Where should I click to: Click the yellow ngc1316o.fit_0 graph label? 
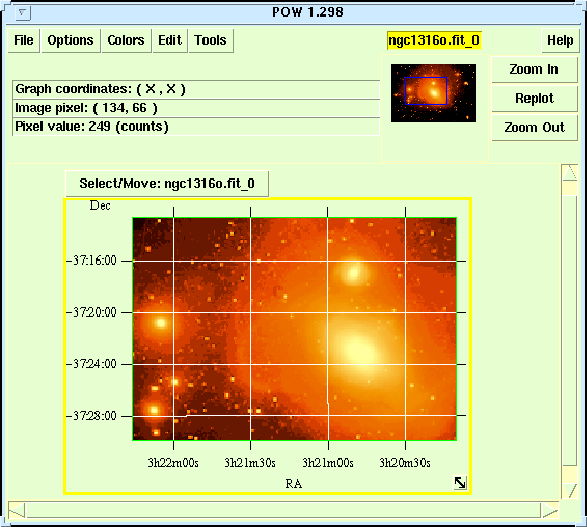click(x=434, y=40)
